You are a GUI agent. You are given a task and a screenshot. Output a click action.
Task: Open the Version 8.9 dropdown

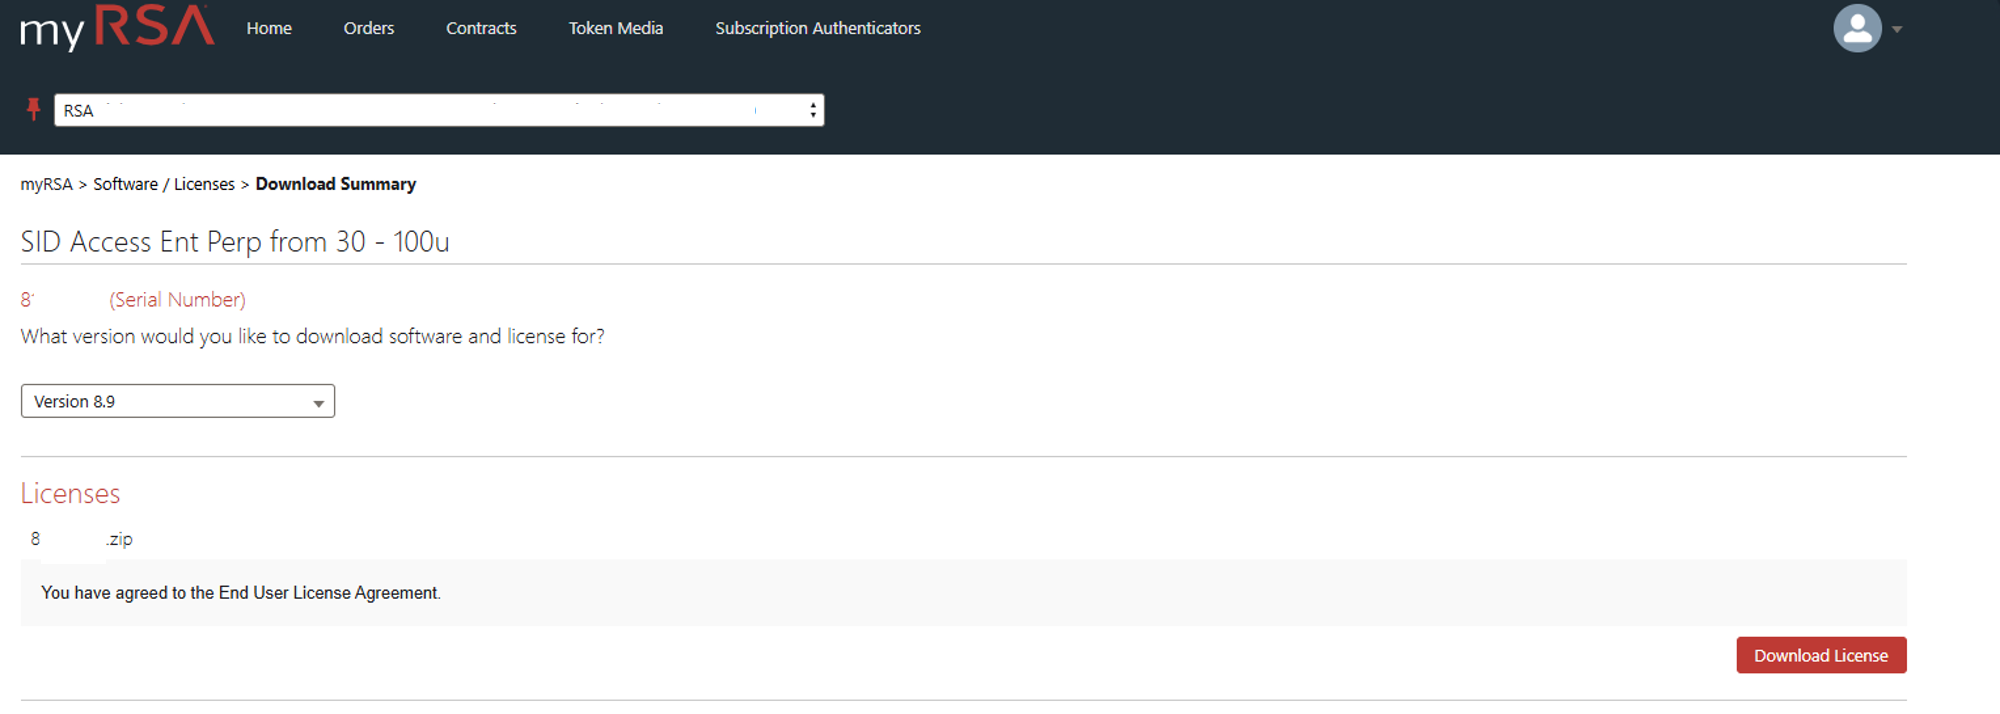tap(178, 401)
